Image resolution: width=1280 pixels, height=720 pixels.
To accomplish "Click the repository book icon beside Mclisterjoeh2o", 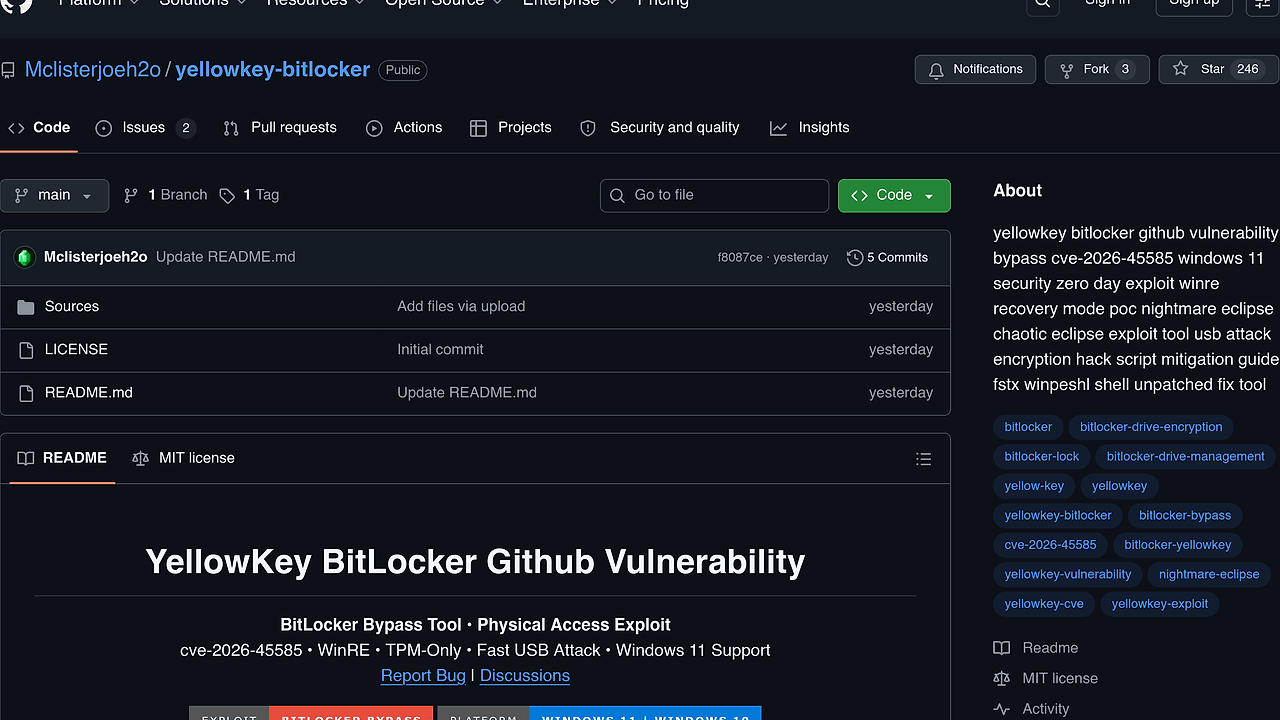I will (x=8, y=70).
